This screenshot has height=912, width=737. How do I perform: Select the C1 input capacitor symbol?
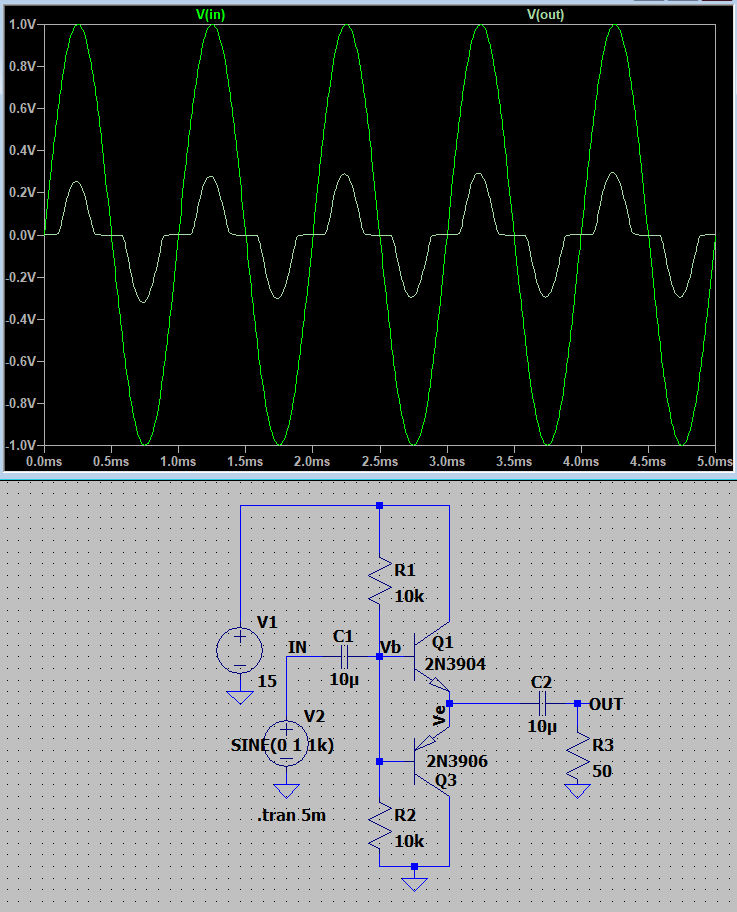344,656
